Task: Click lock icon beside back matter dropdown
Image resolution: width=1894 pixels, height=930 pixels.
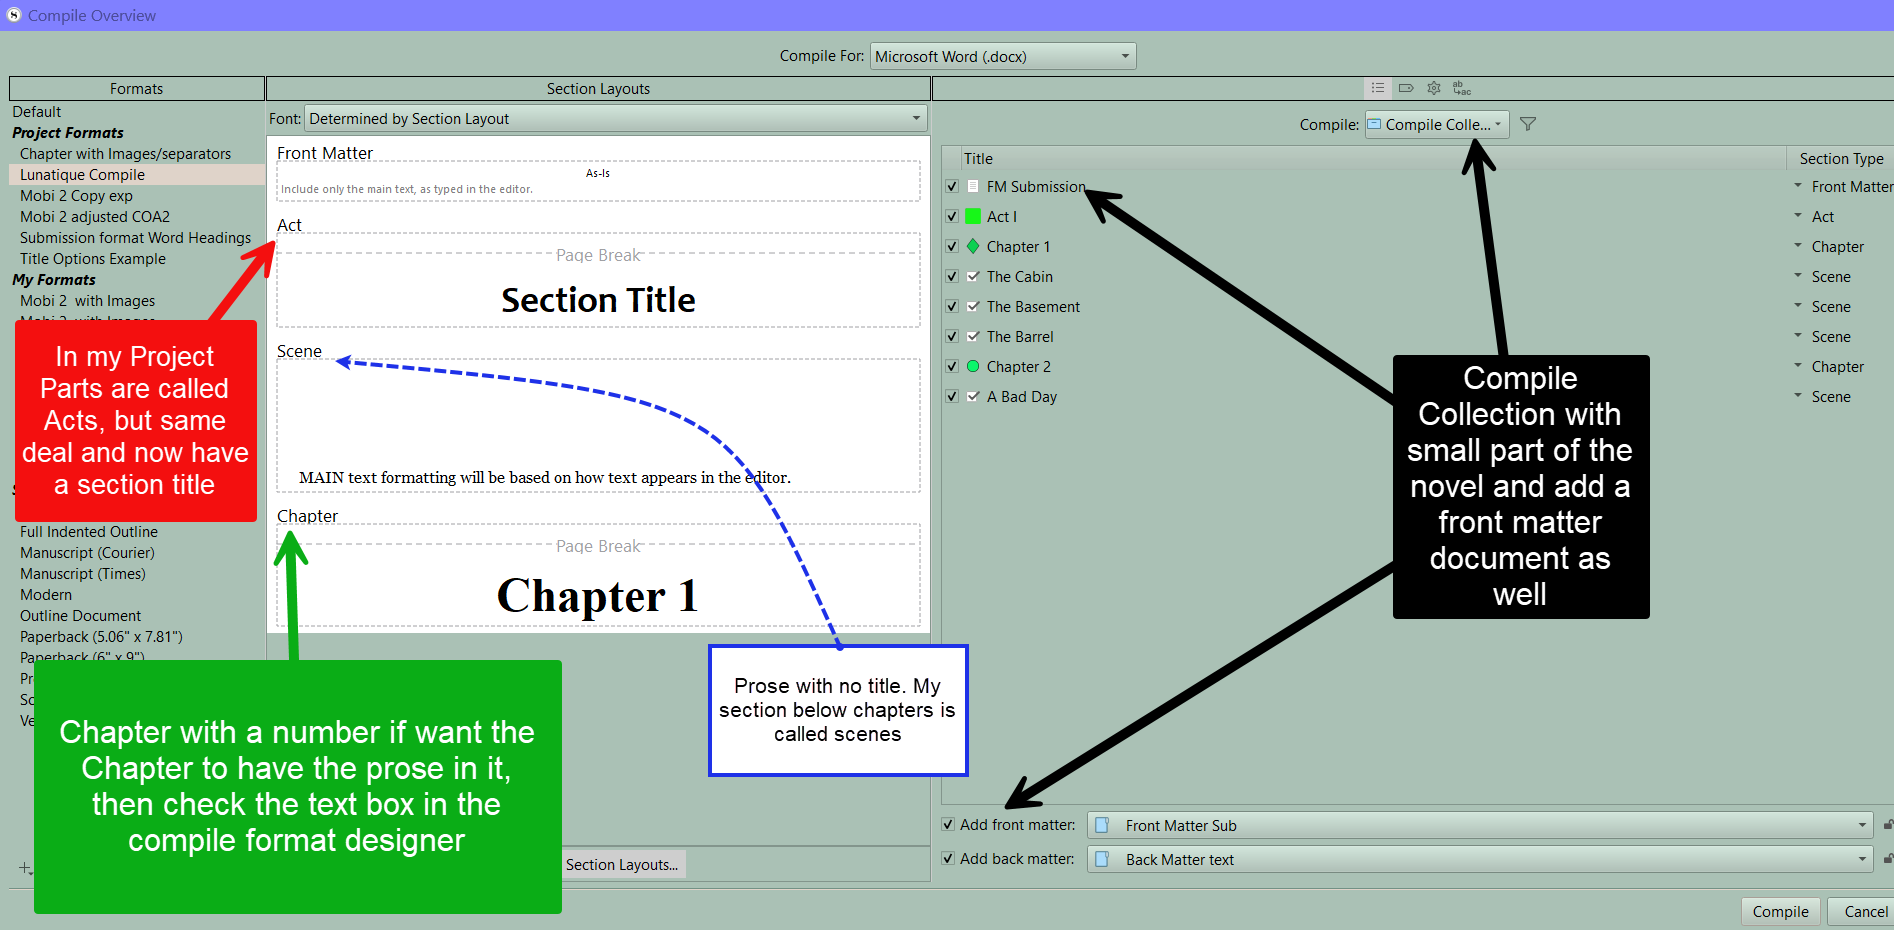Action: point(1887,859)
